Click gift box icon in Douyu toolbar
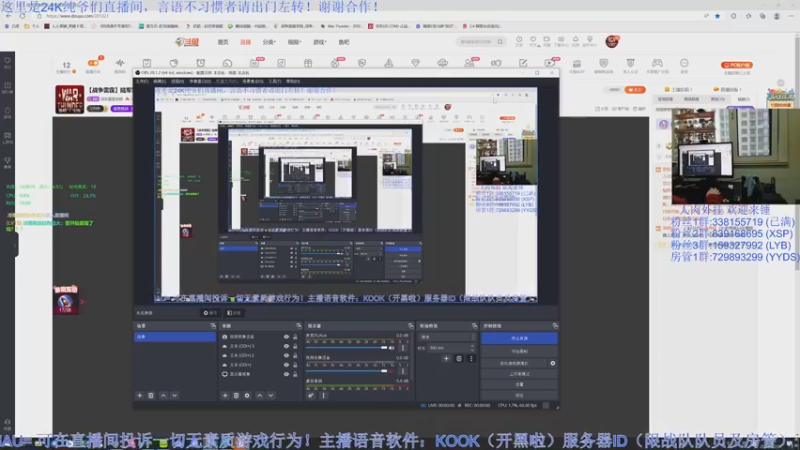The image size is (800, 450). 308,63
